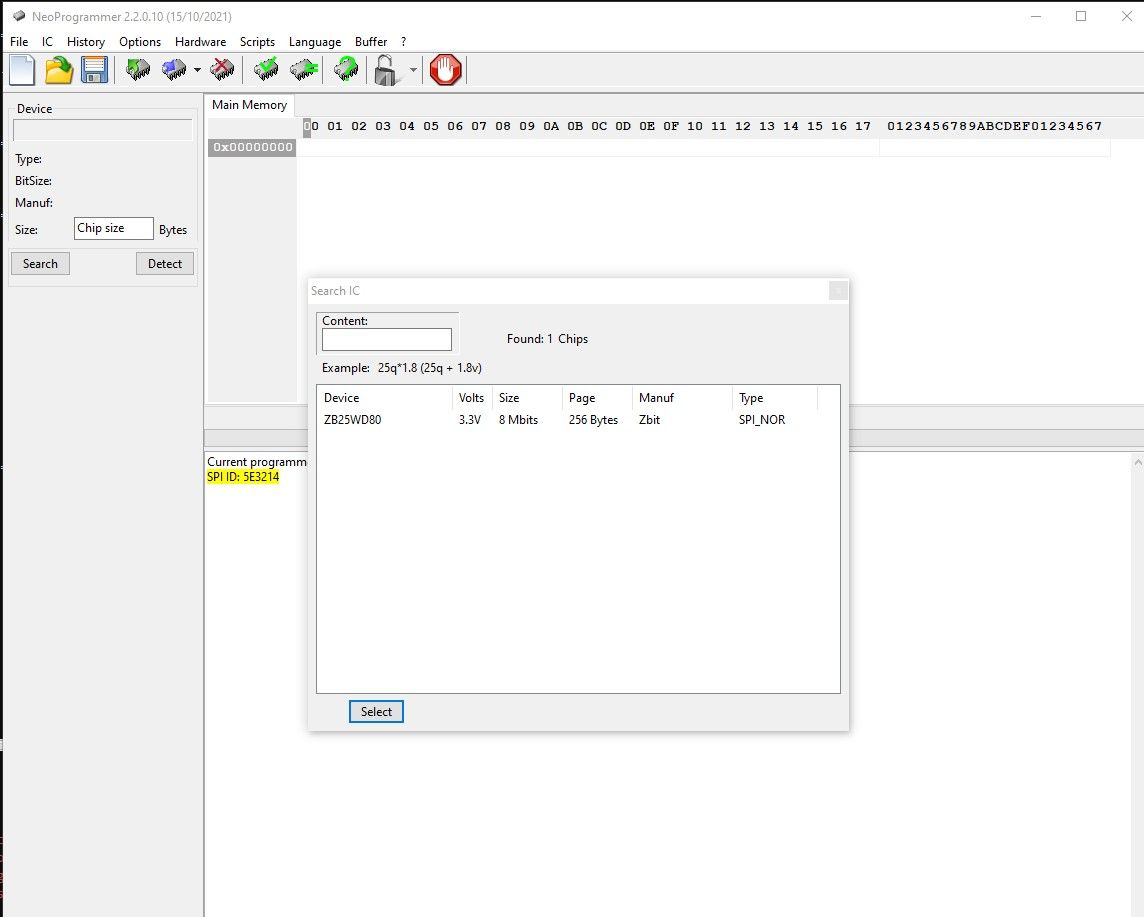Screen dimensions: 1144x917
Task: Open the Buffer menu
Action: [x=371, y=42]
